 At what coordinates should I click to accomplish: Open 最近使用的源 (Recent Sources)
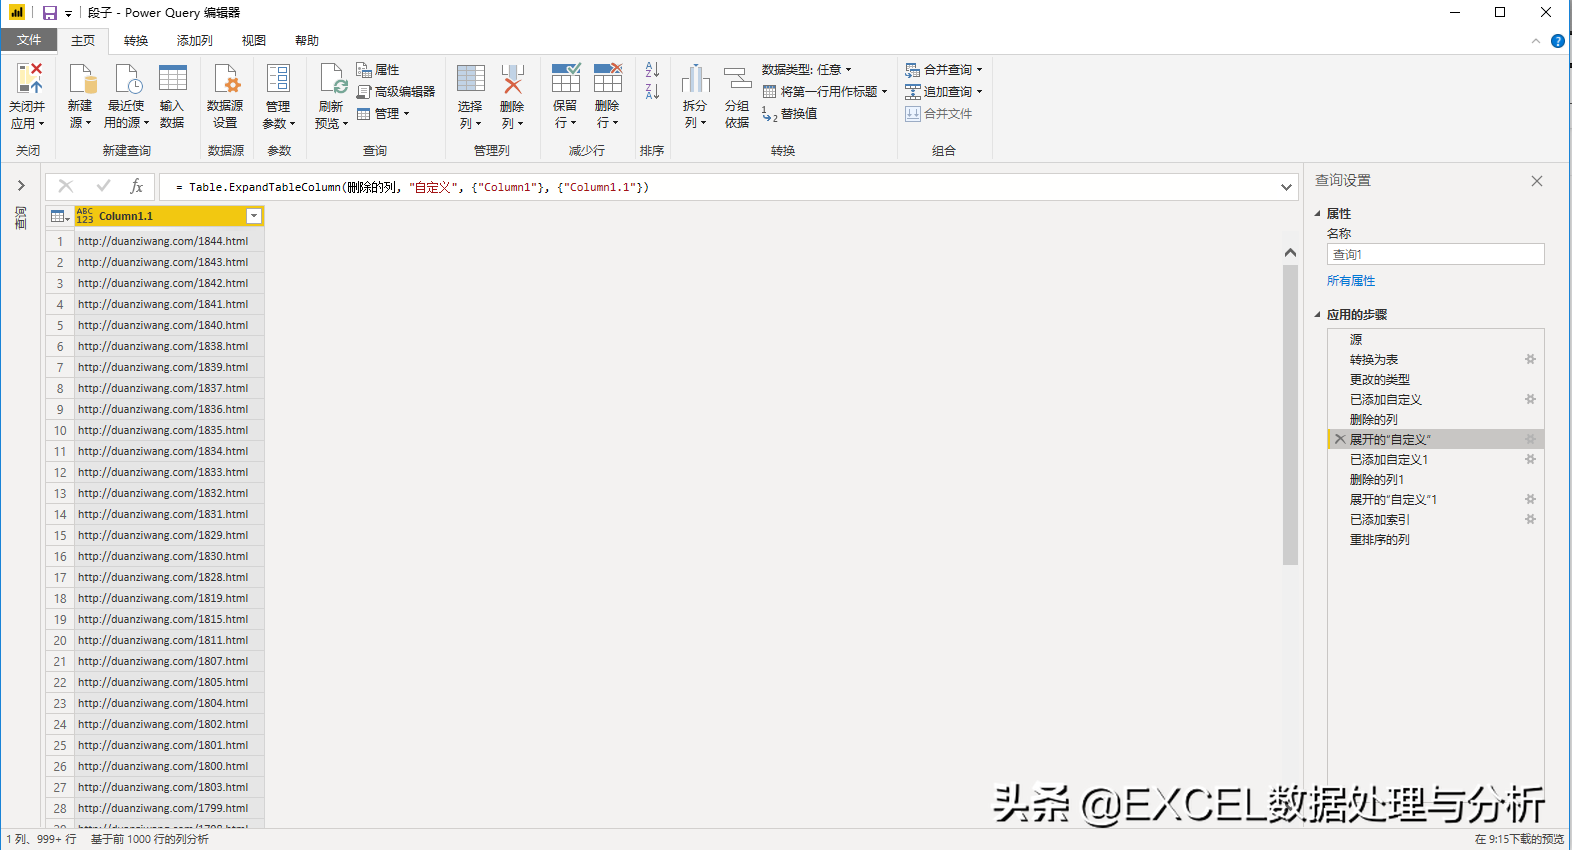(x=126, y=96)
